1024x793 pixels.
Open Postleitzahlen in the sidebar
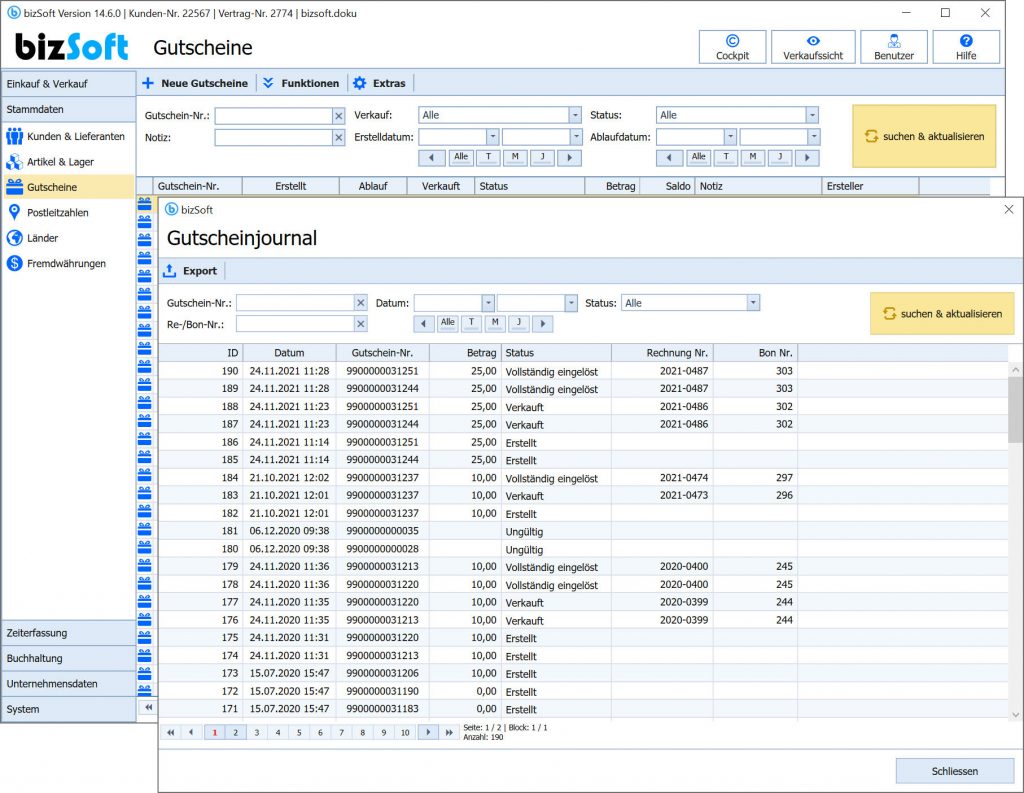(x=67, y=213)
